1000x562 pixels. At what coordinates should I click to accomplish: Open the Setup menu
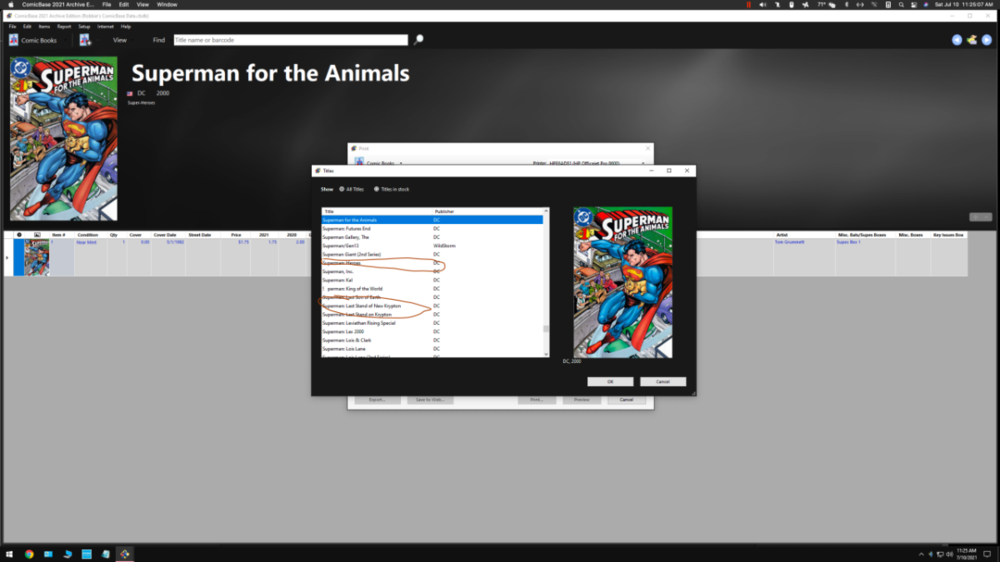[x=84, y=27]
